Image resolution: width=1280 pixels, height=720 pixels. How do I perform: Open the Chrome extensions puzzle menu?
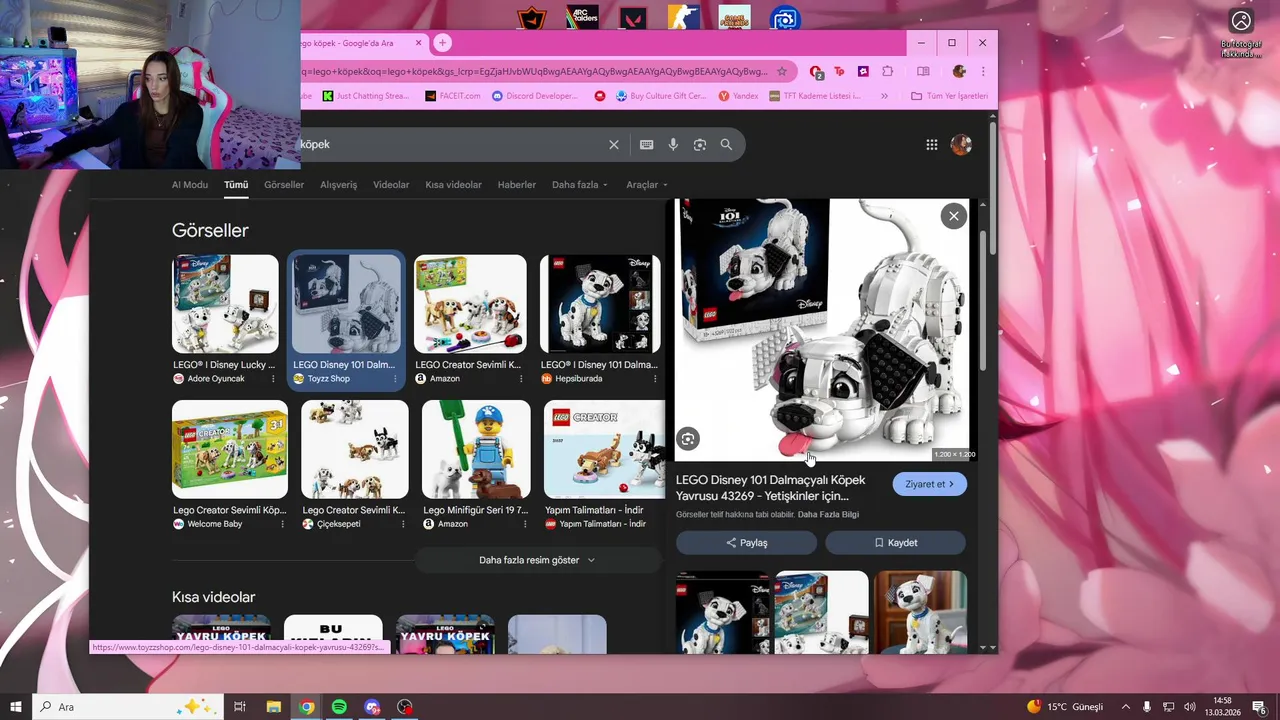coord(887,71)
